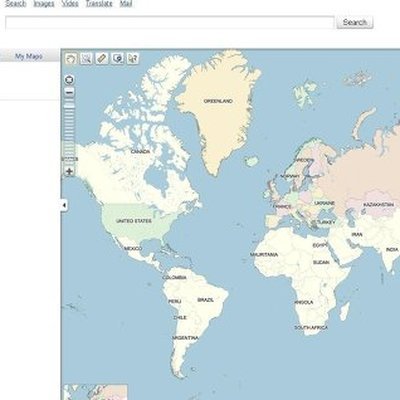Select the hand pan tool
Viewport: 400px width, 400px height.
71,58
